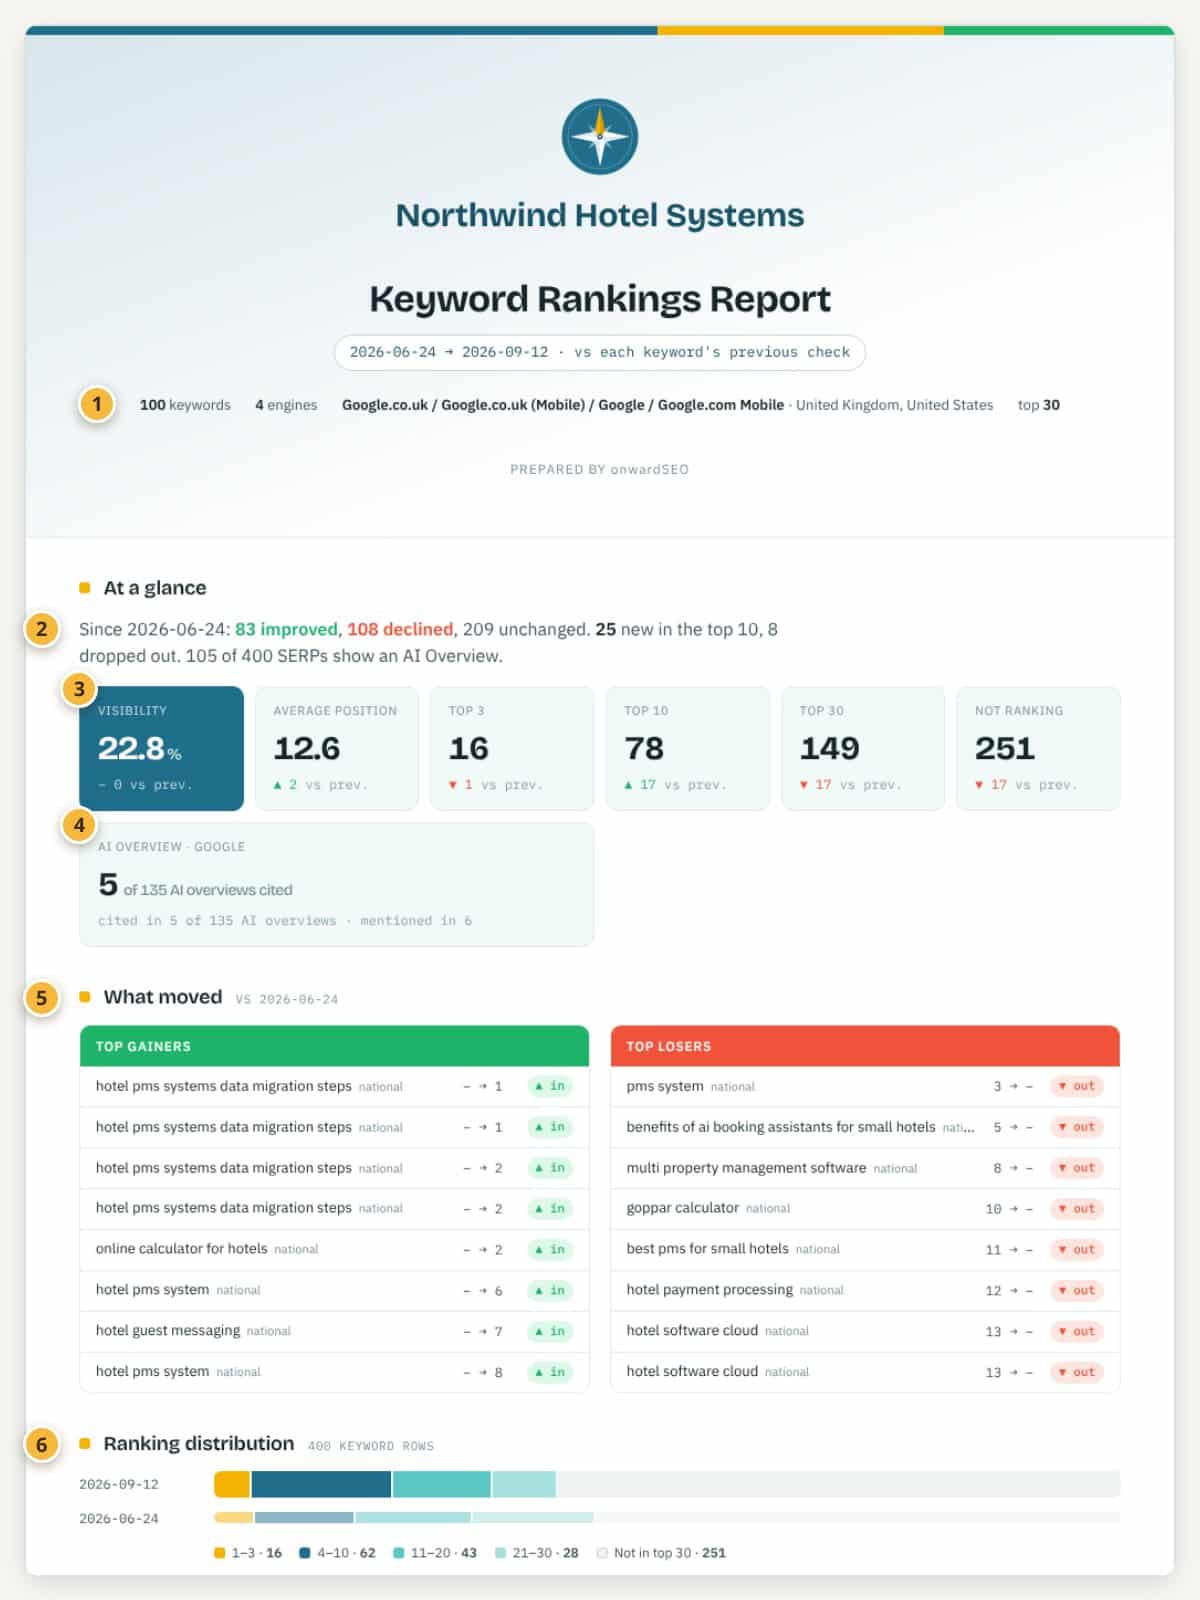The width and height of the screenshot is (1200, 1600).
Task: Click yellow 1–3 segment of 2026-09-12 bar
Action: pos(232,1484)
